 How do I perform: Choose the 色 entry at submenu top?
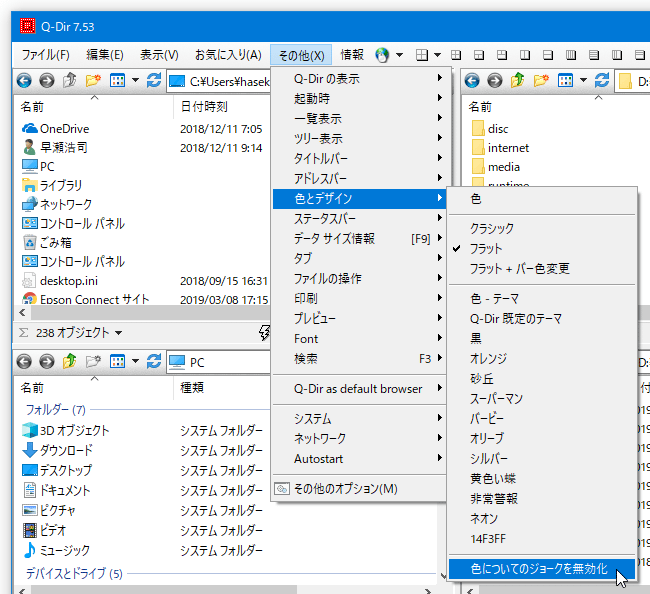[x=542, y=199]
